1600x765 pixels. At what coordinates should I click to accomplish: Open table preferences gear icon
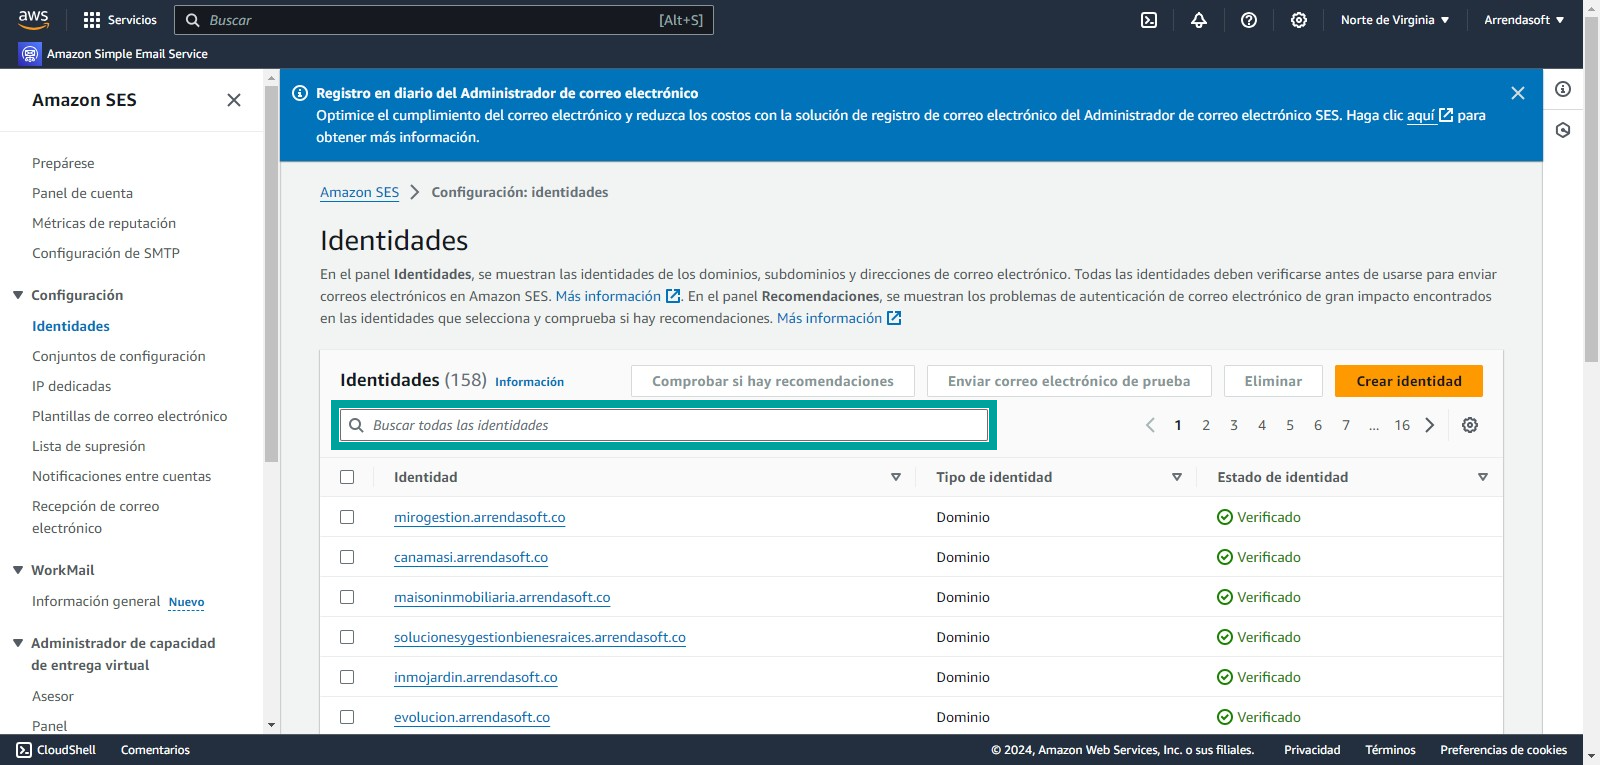tap(1470, 425)
